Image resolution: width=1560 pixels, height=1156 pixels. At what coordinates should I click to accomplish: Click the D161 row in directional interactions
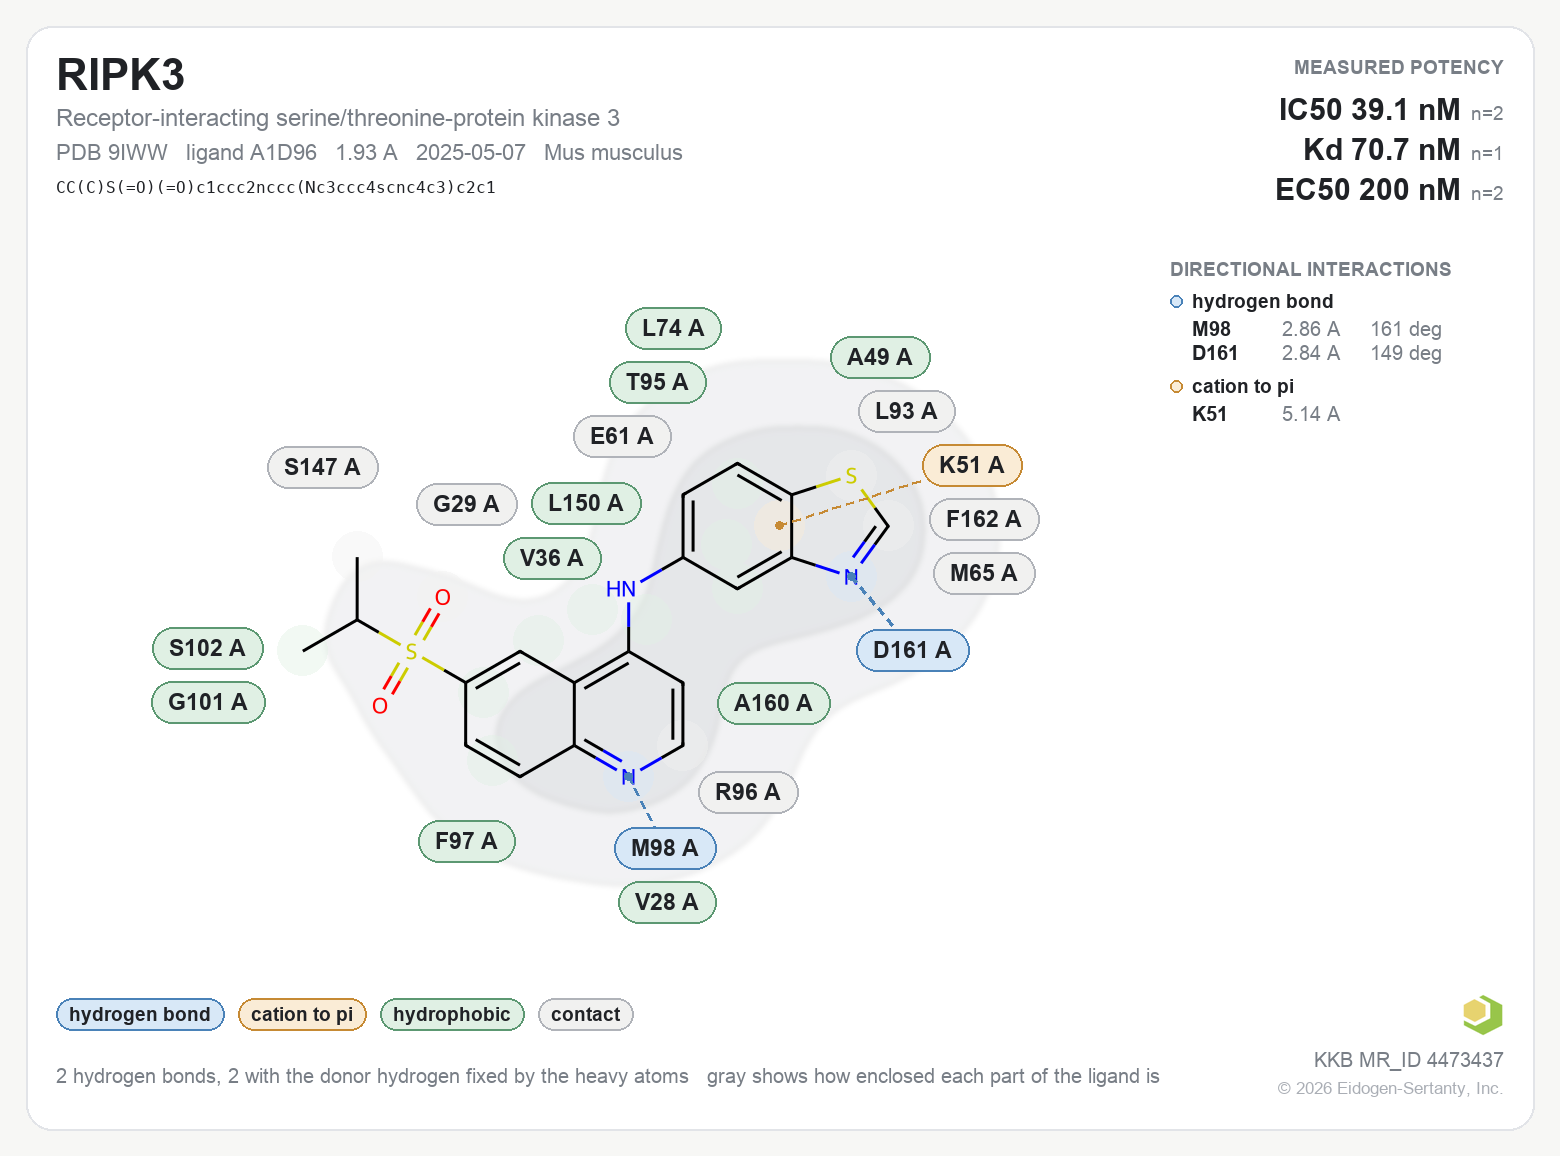(x=1316, y=353)
